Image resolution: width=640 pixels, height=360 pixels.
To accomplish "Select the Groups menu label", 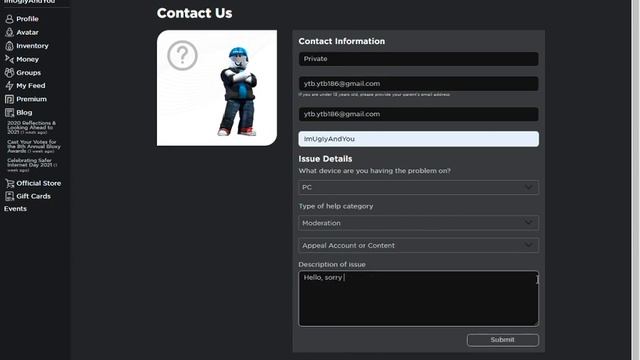I will coord(29,73).
